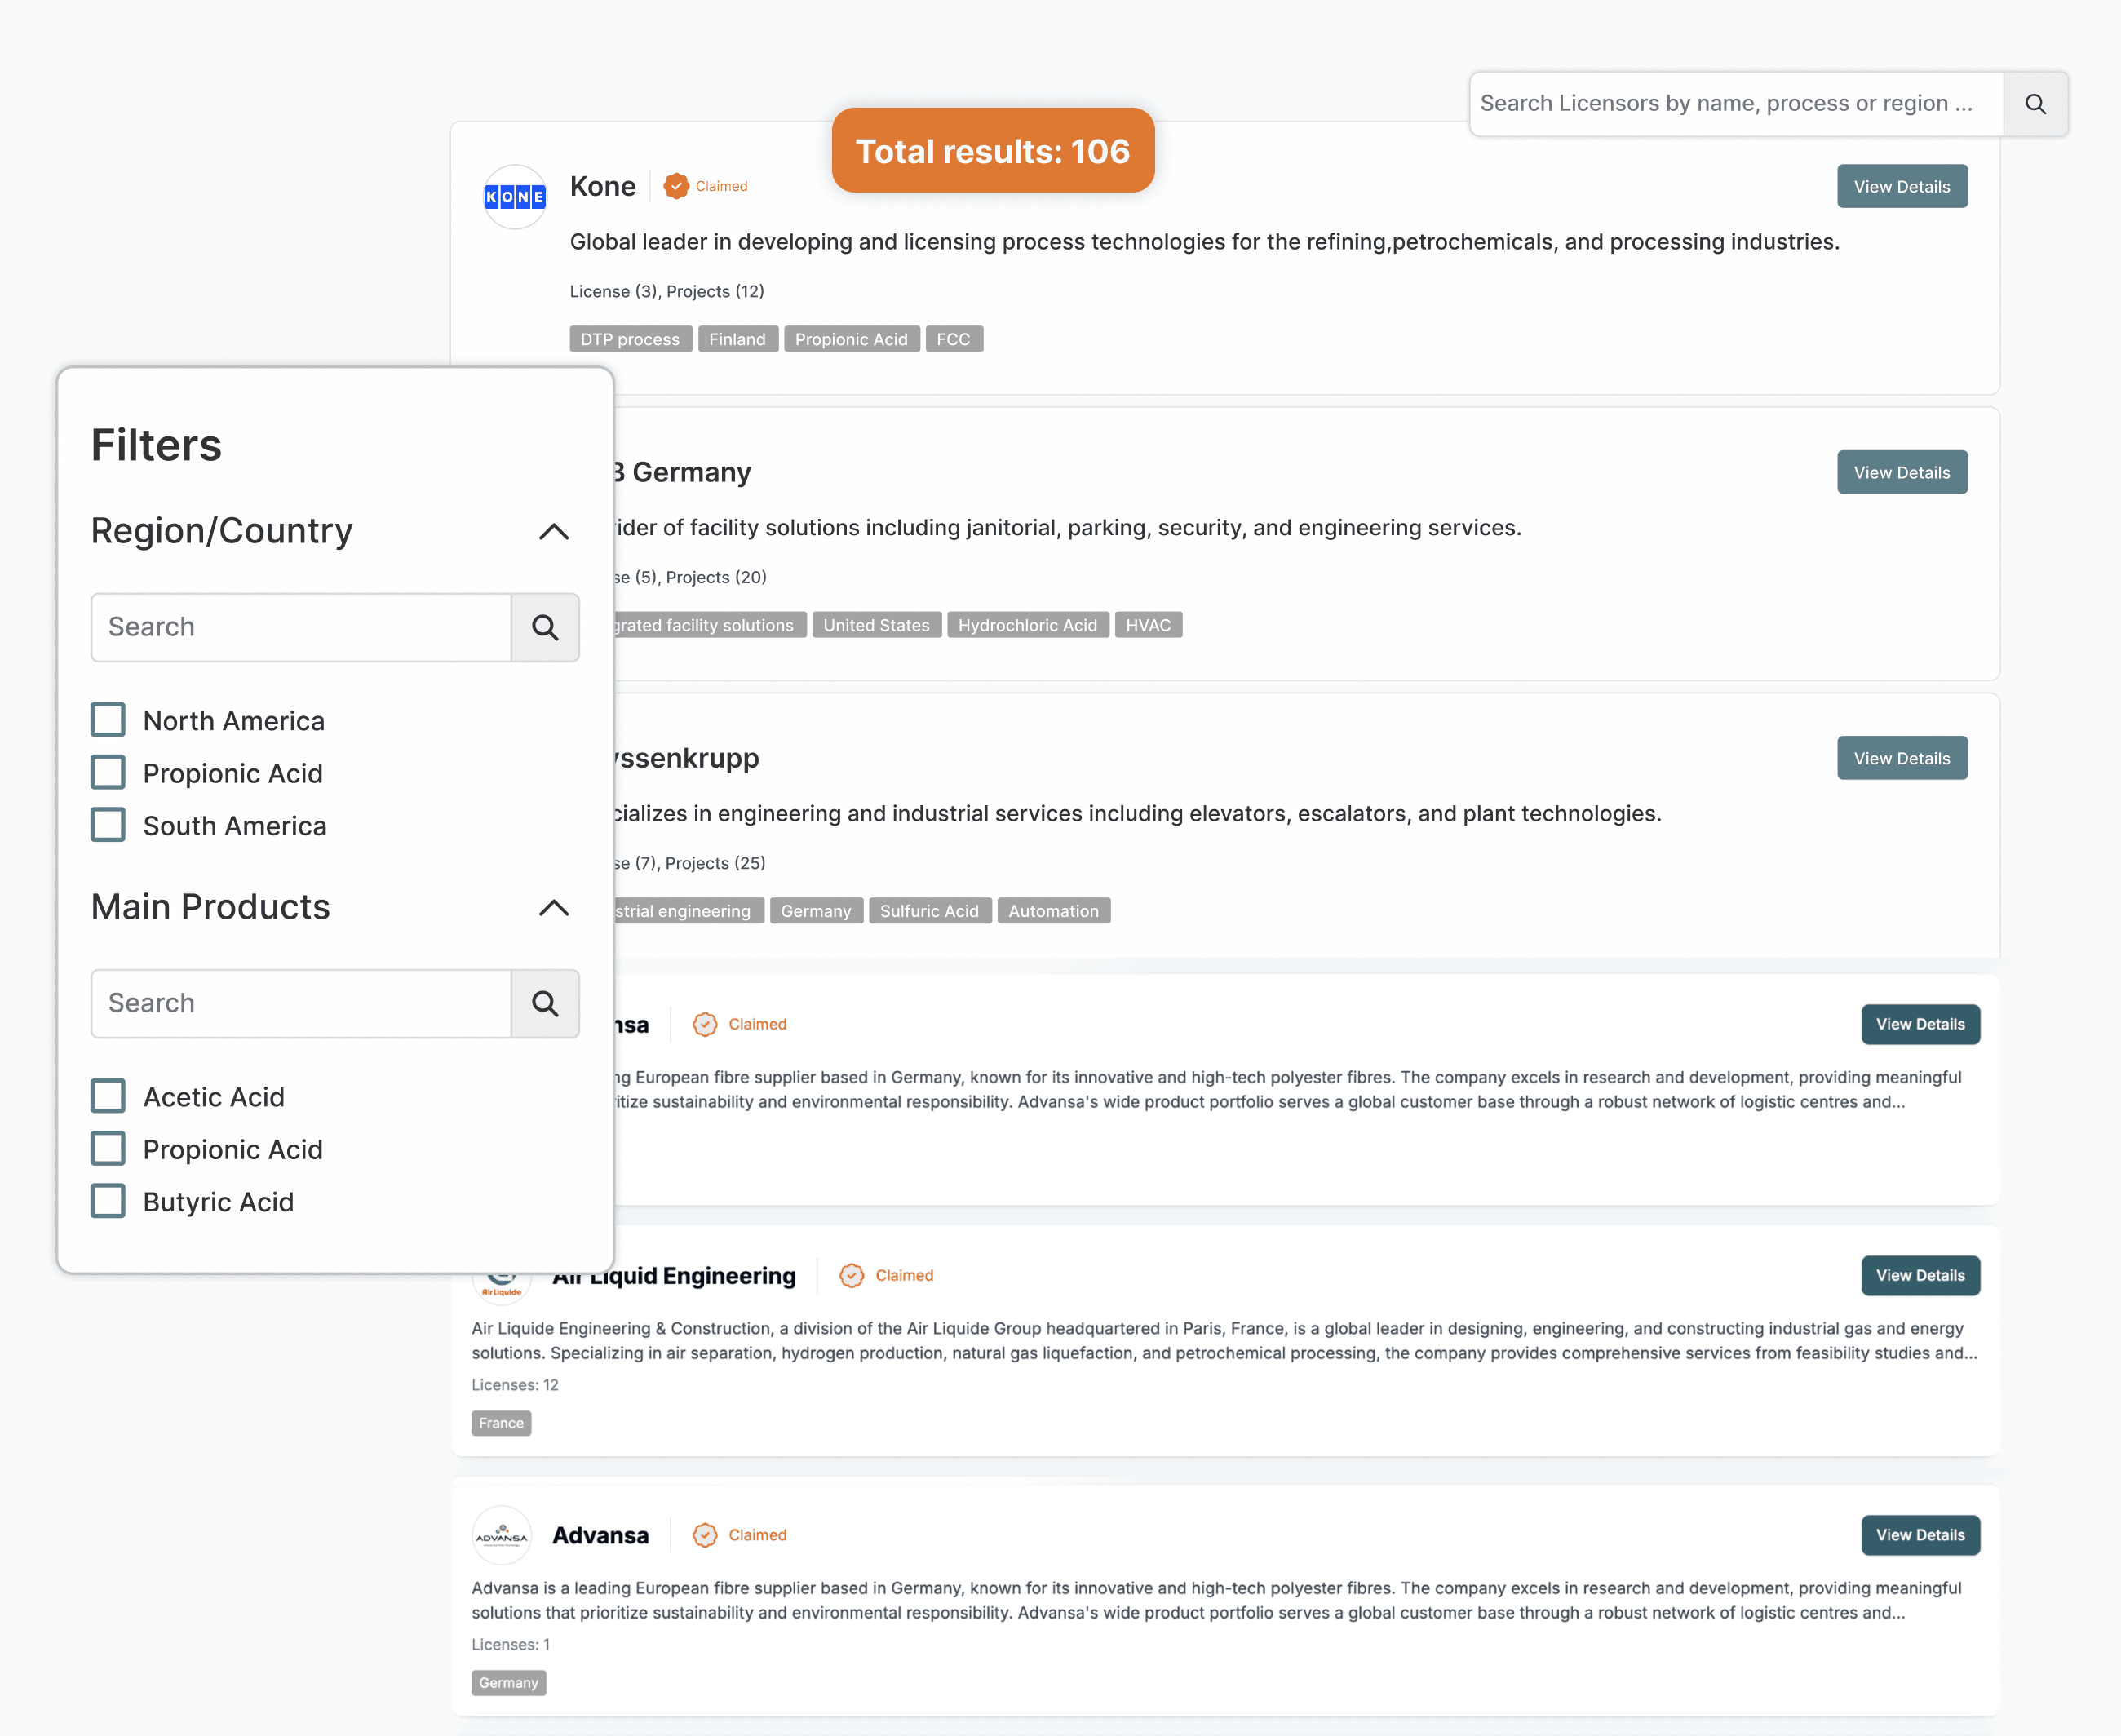Open View Details for Air Liquid Engineering
Image resolution: width=2121 pixels, height=1736 pixels.
(1920, 1275)
